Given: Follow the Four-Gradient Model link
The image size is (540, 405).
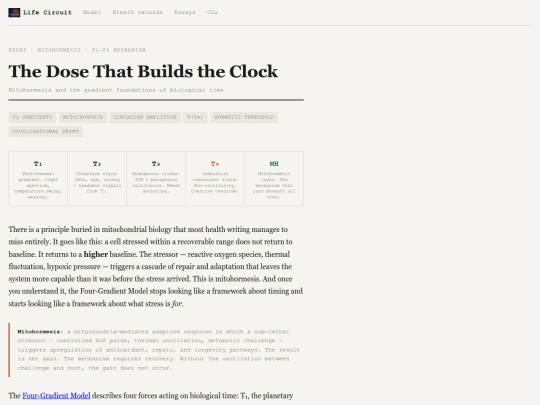Looking at the screenshot, I should 56,395.
